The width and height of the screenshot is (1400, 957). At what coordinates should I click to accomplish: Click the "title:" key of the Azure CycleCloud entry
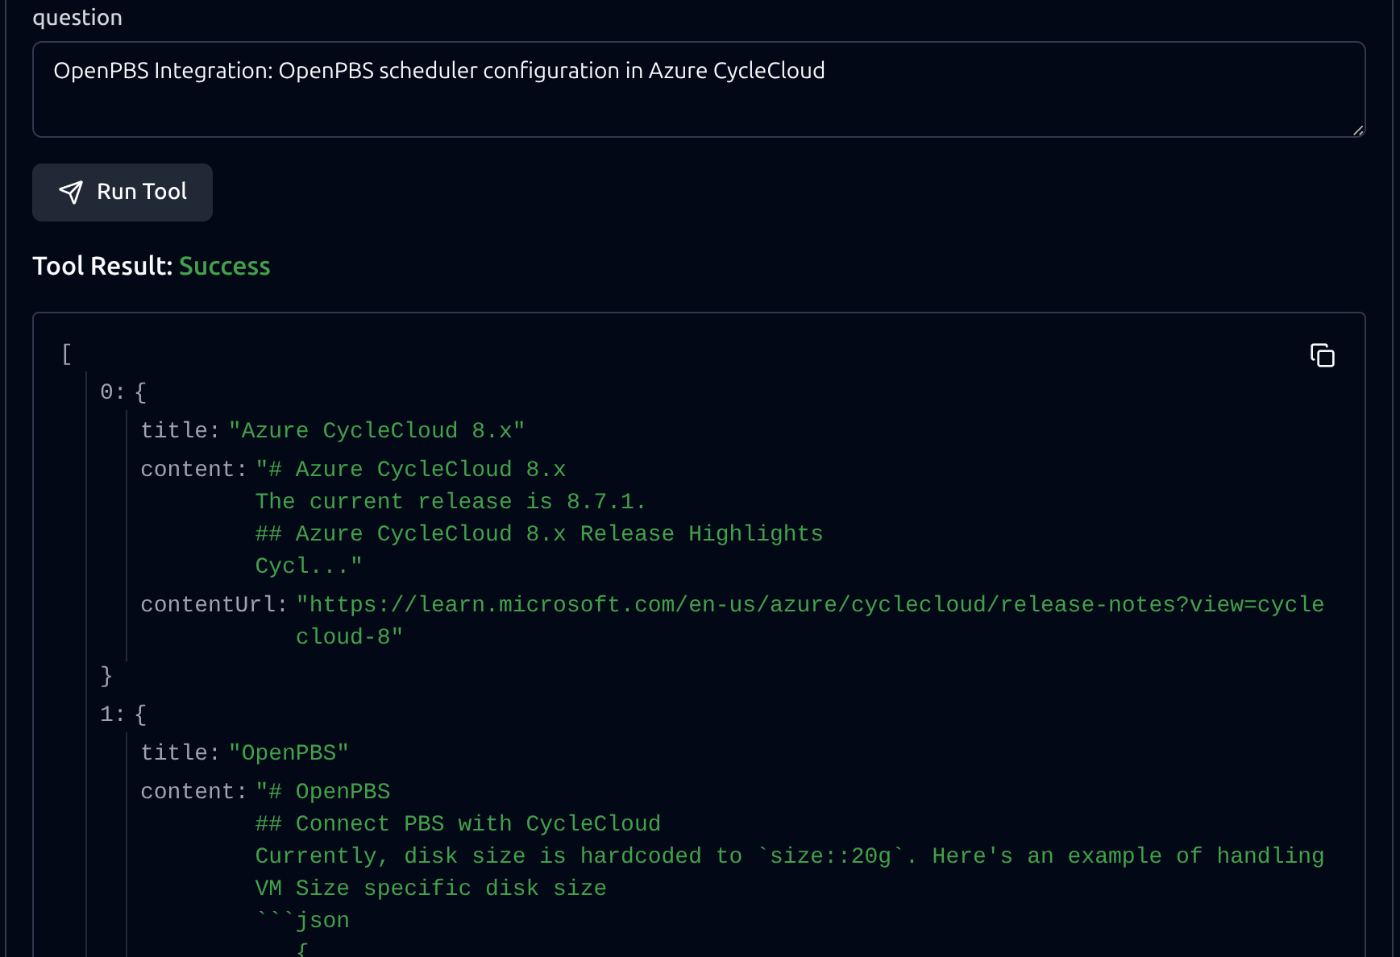click(x=180, y=431)
